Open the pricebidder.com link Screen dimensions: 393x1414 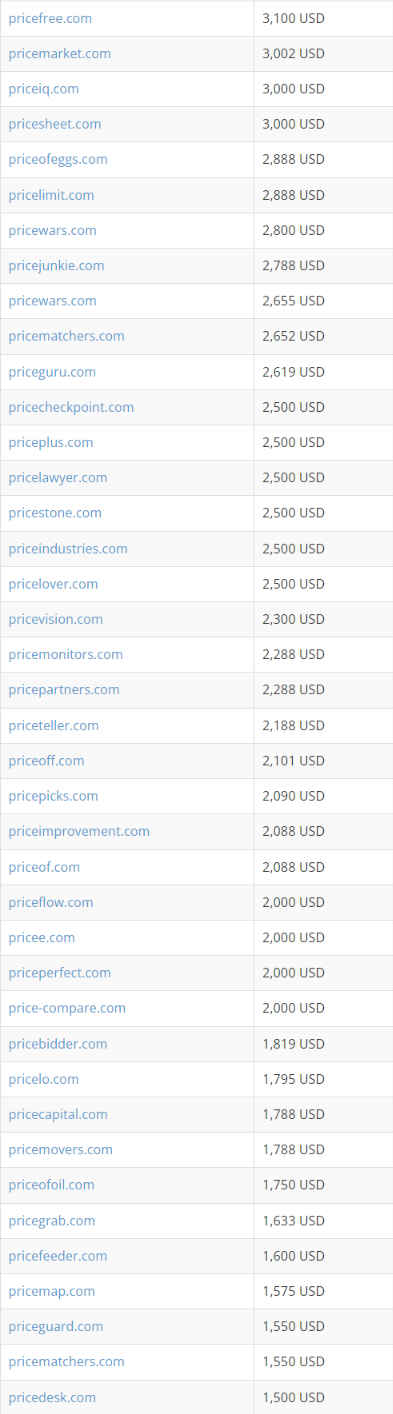(58, 1043)
